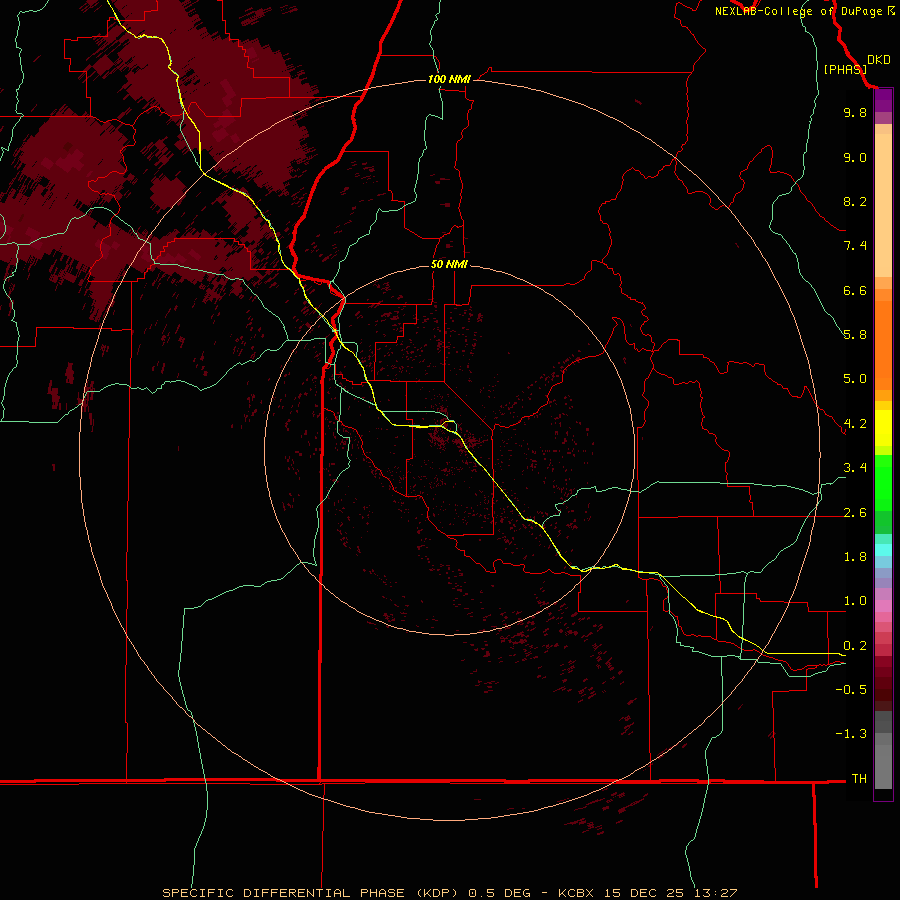
Task: Click the 6.6 scale value
Action: point(855,290)
